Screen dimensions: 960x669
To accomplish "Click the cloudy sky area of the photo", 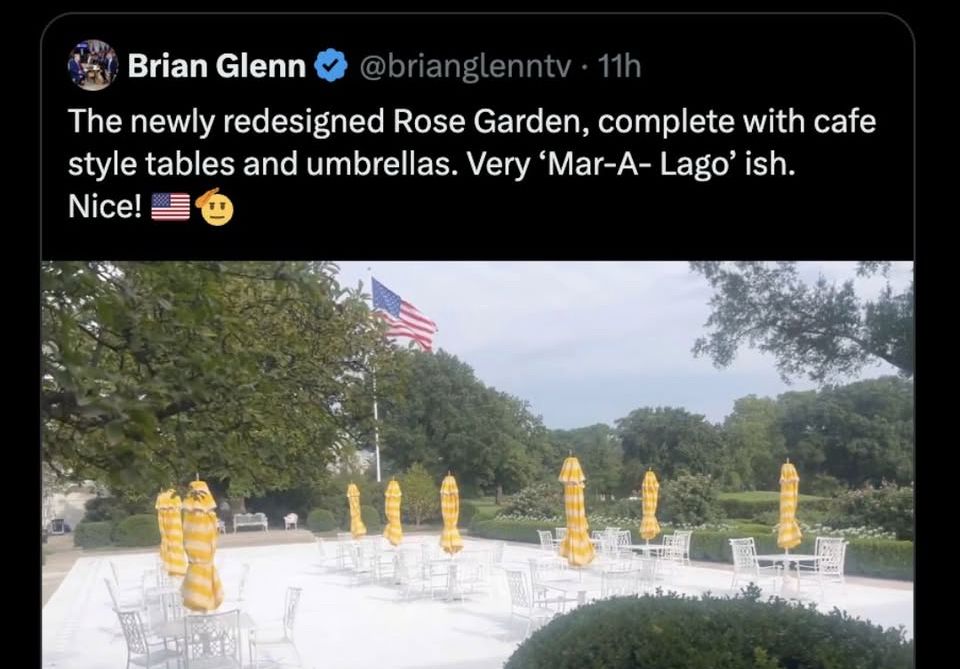I will pos(576,343).
